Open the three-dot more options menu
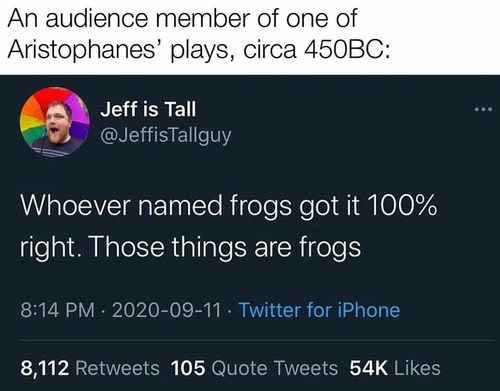 click(x=483, y=109)
